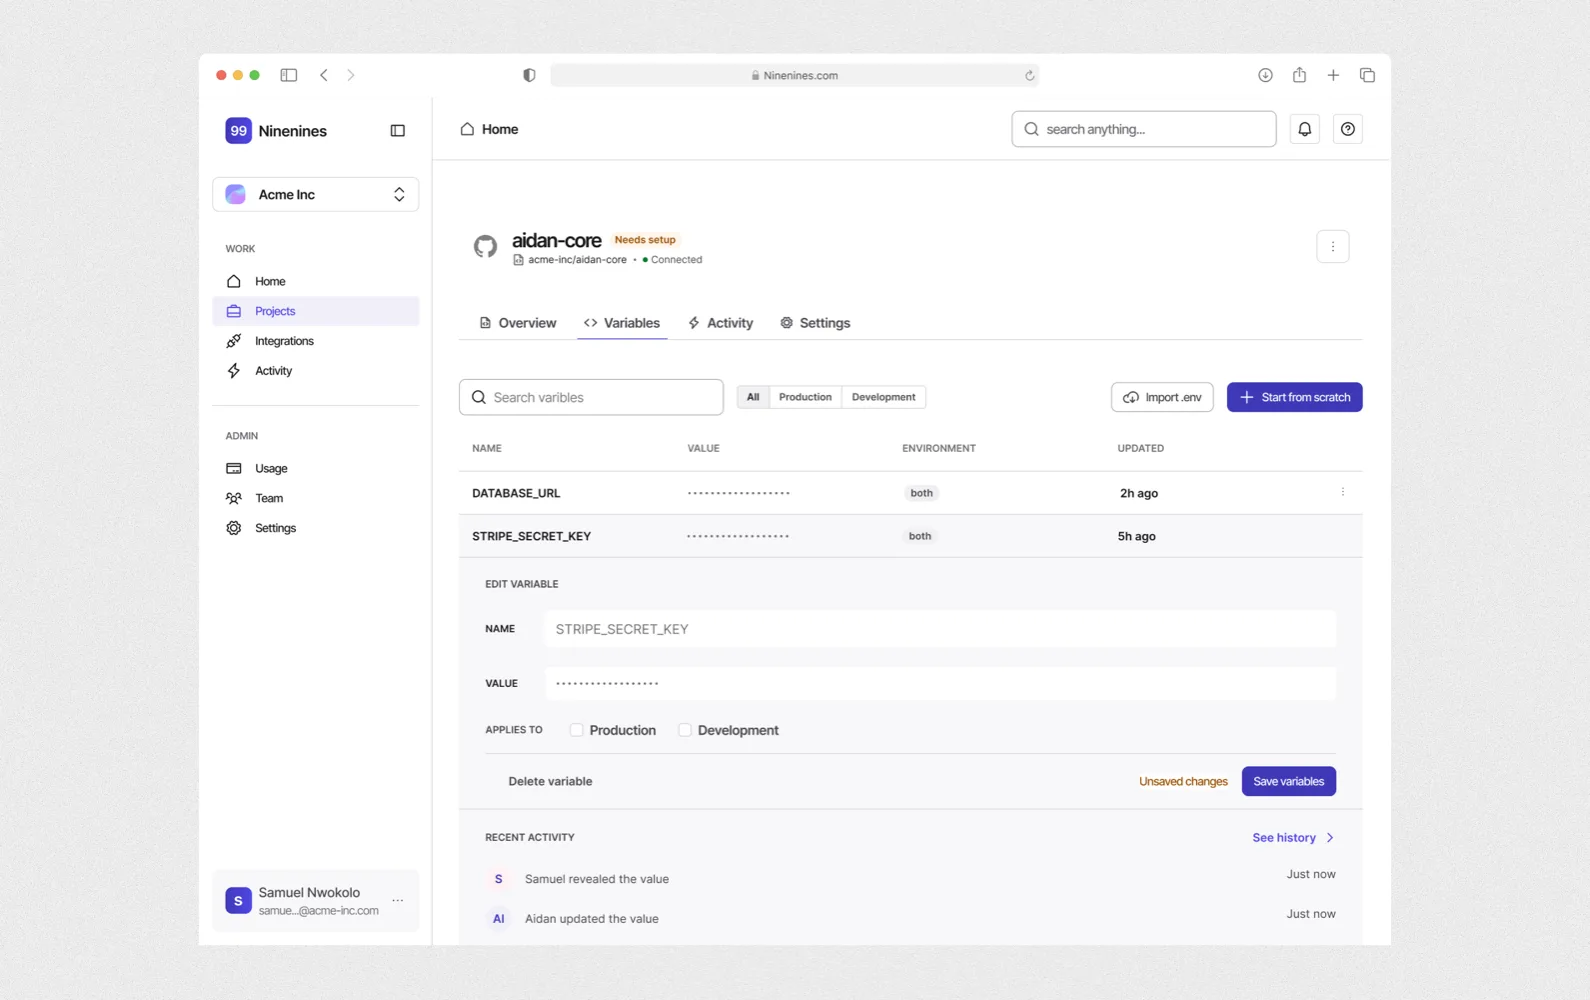The image size is (1590, 1000).
Task: Focus the Search variables input field
Action: (x=591, y=397)
